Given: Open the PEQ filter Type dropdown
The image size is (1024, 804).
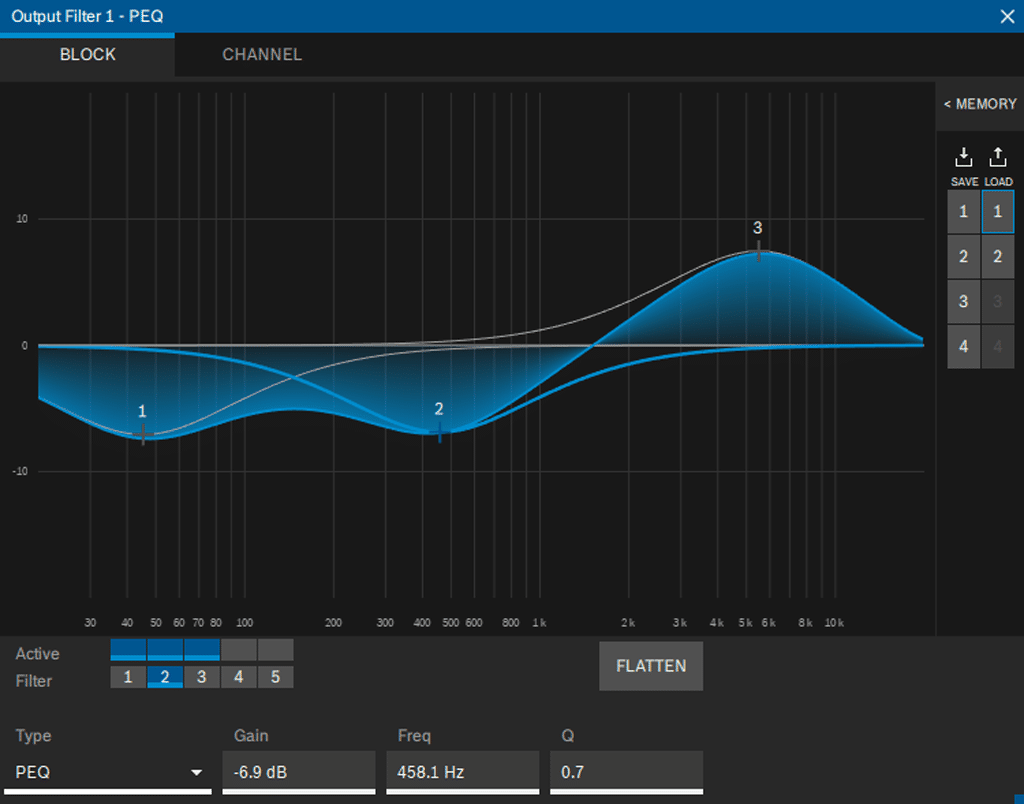Looking at the screenshot, I should pyautogui.click(x=112, y=773).
